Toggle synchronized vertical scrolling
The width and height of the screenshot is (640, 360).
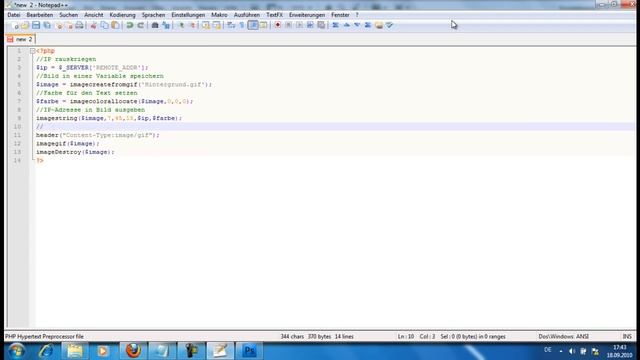click(206, 25)
